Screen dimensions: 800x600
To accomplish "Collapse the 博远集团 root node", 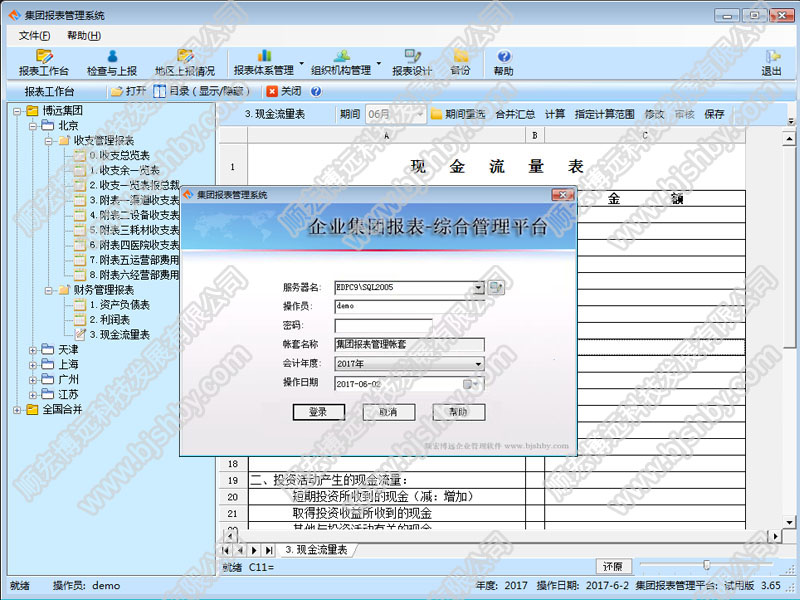I will pos(17,111).
